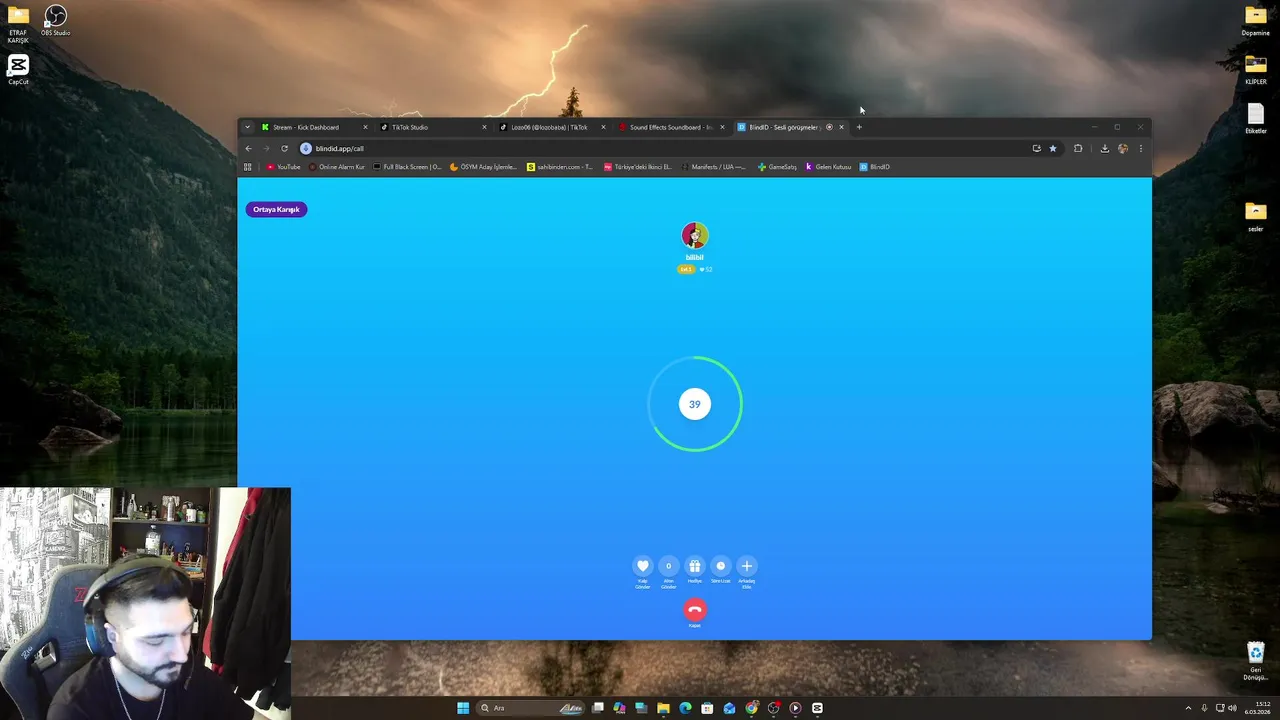Open the Gelen Kutusu bookmark
This screenshot has height=720, width=1280.
(829, 167)
